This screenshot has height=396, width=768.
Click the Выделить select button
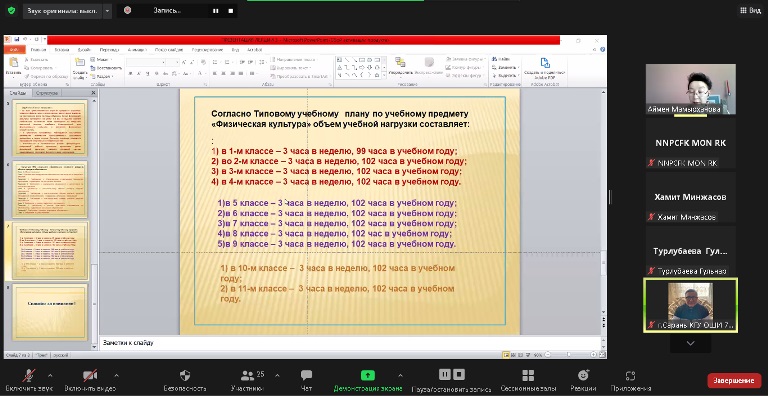(x=505, y=75)
